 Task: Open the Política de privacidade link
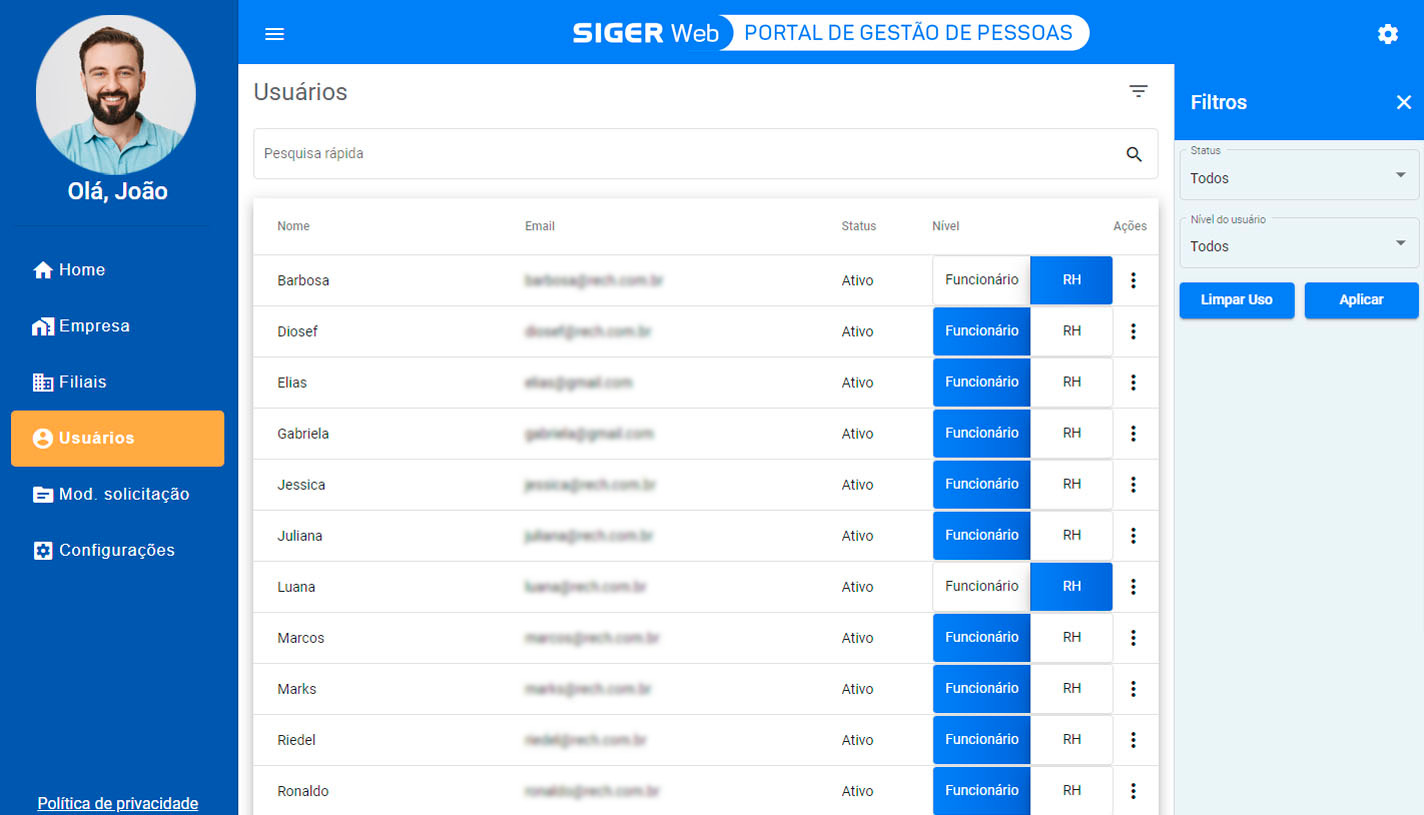[117, 803]
